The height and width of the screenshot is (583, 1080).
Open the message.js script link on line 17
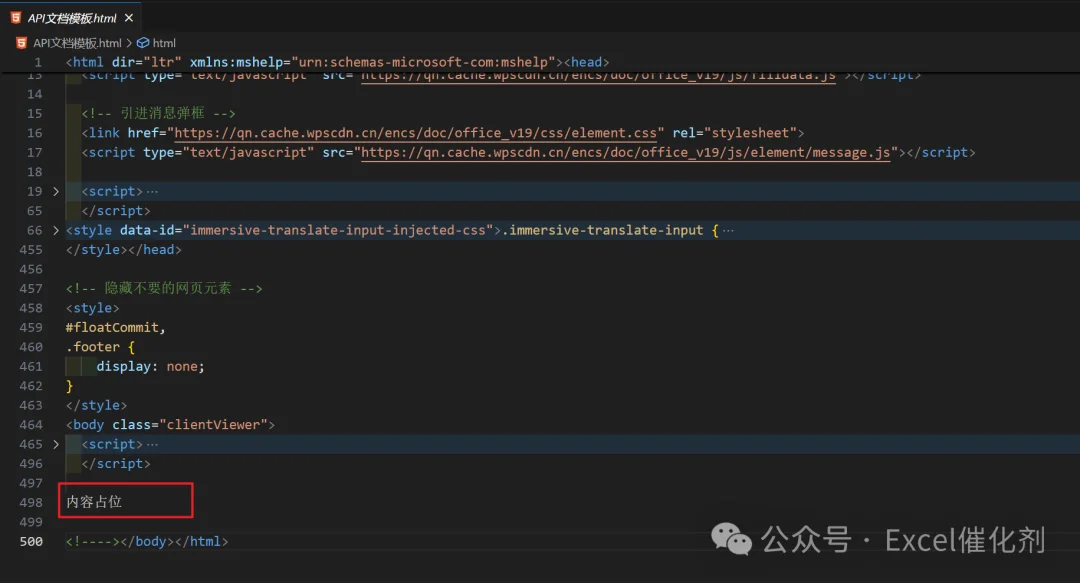[625, 152]
